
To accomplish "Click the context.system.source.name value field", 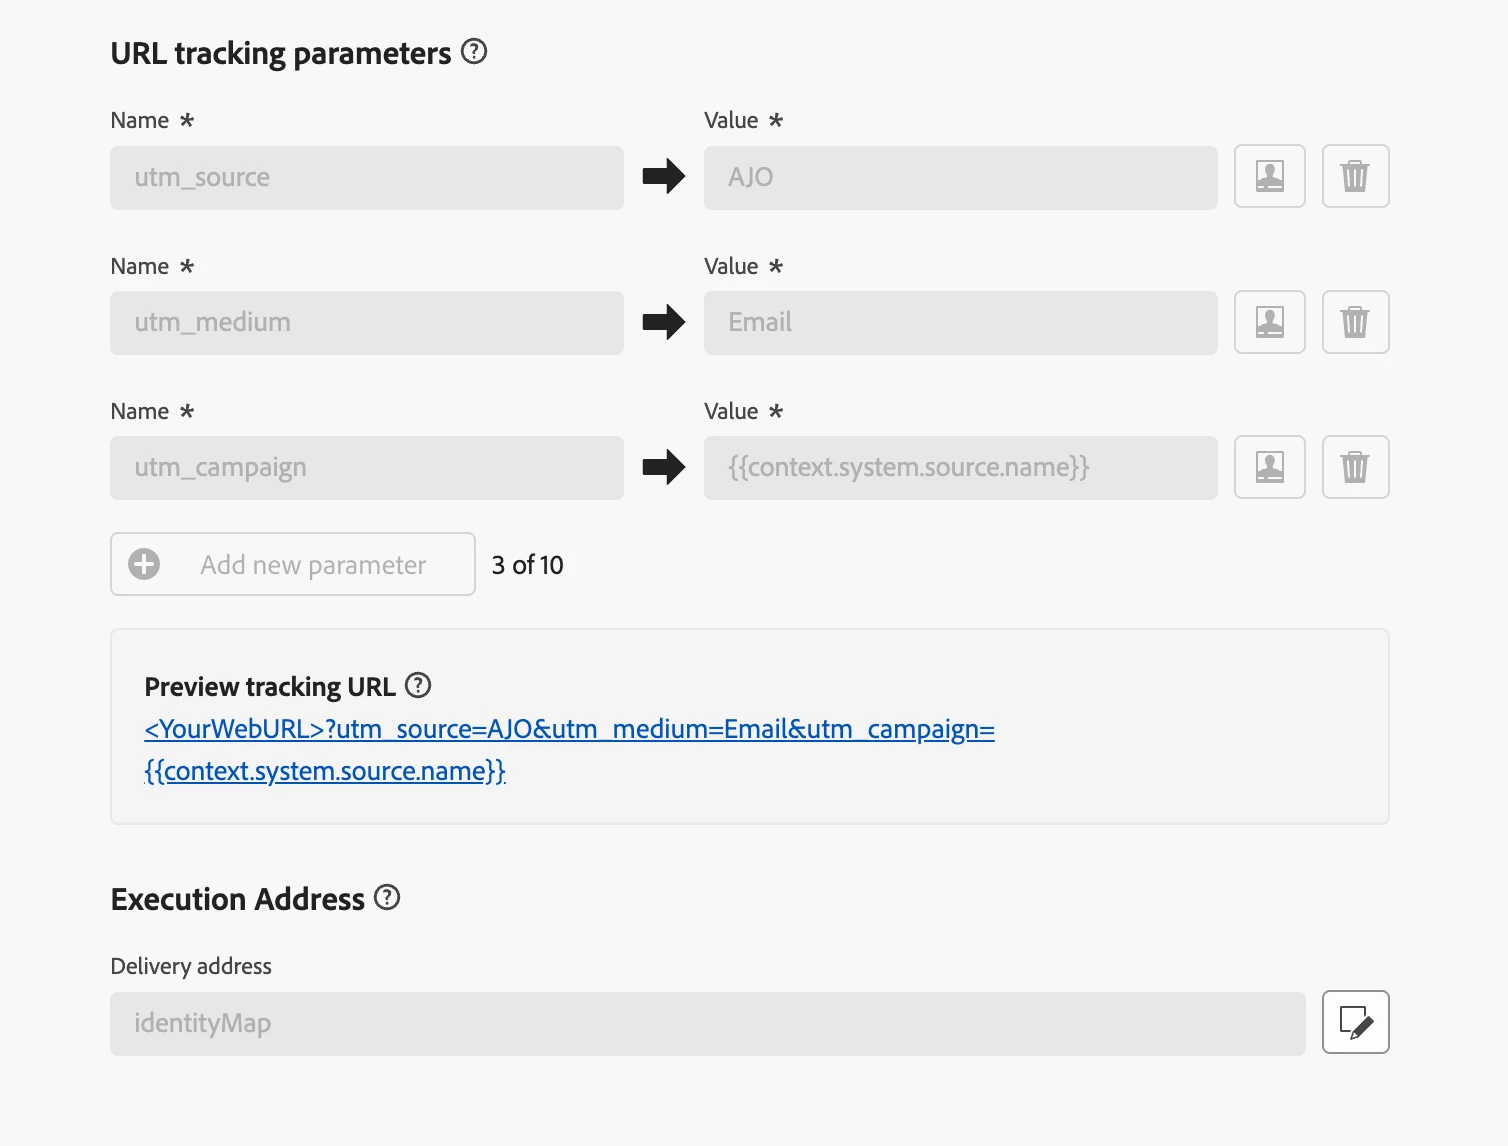I will pyautogui.click(x=960, y=468).
